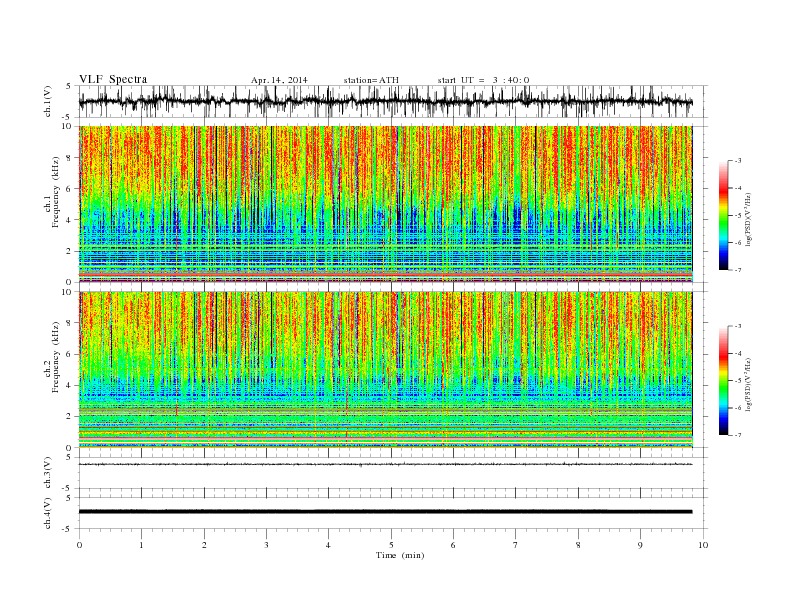Click time axis tick label "6"

(x=453, y=545)
